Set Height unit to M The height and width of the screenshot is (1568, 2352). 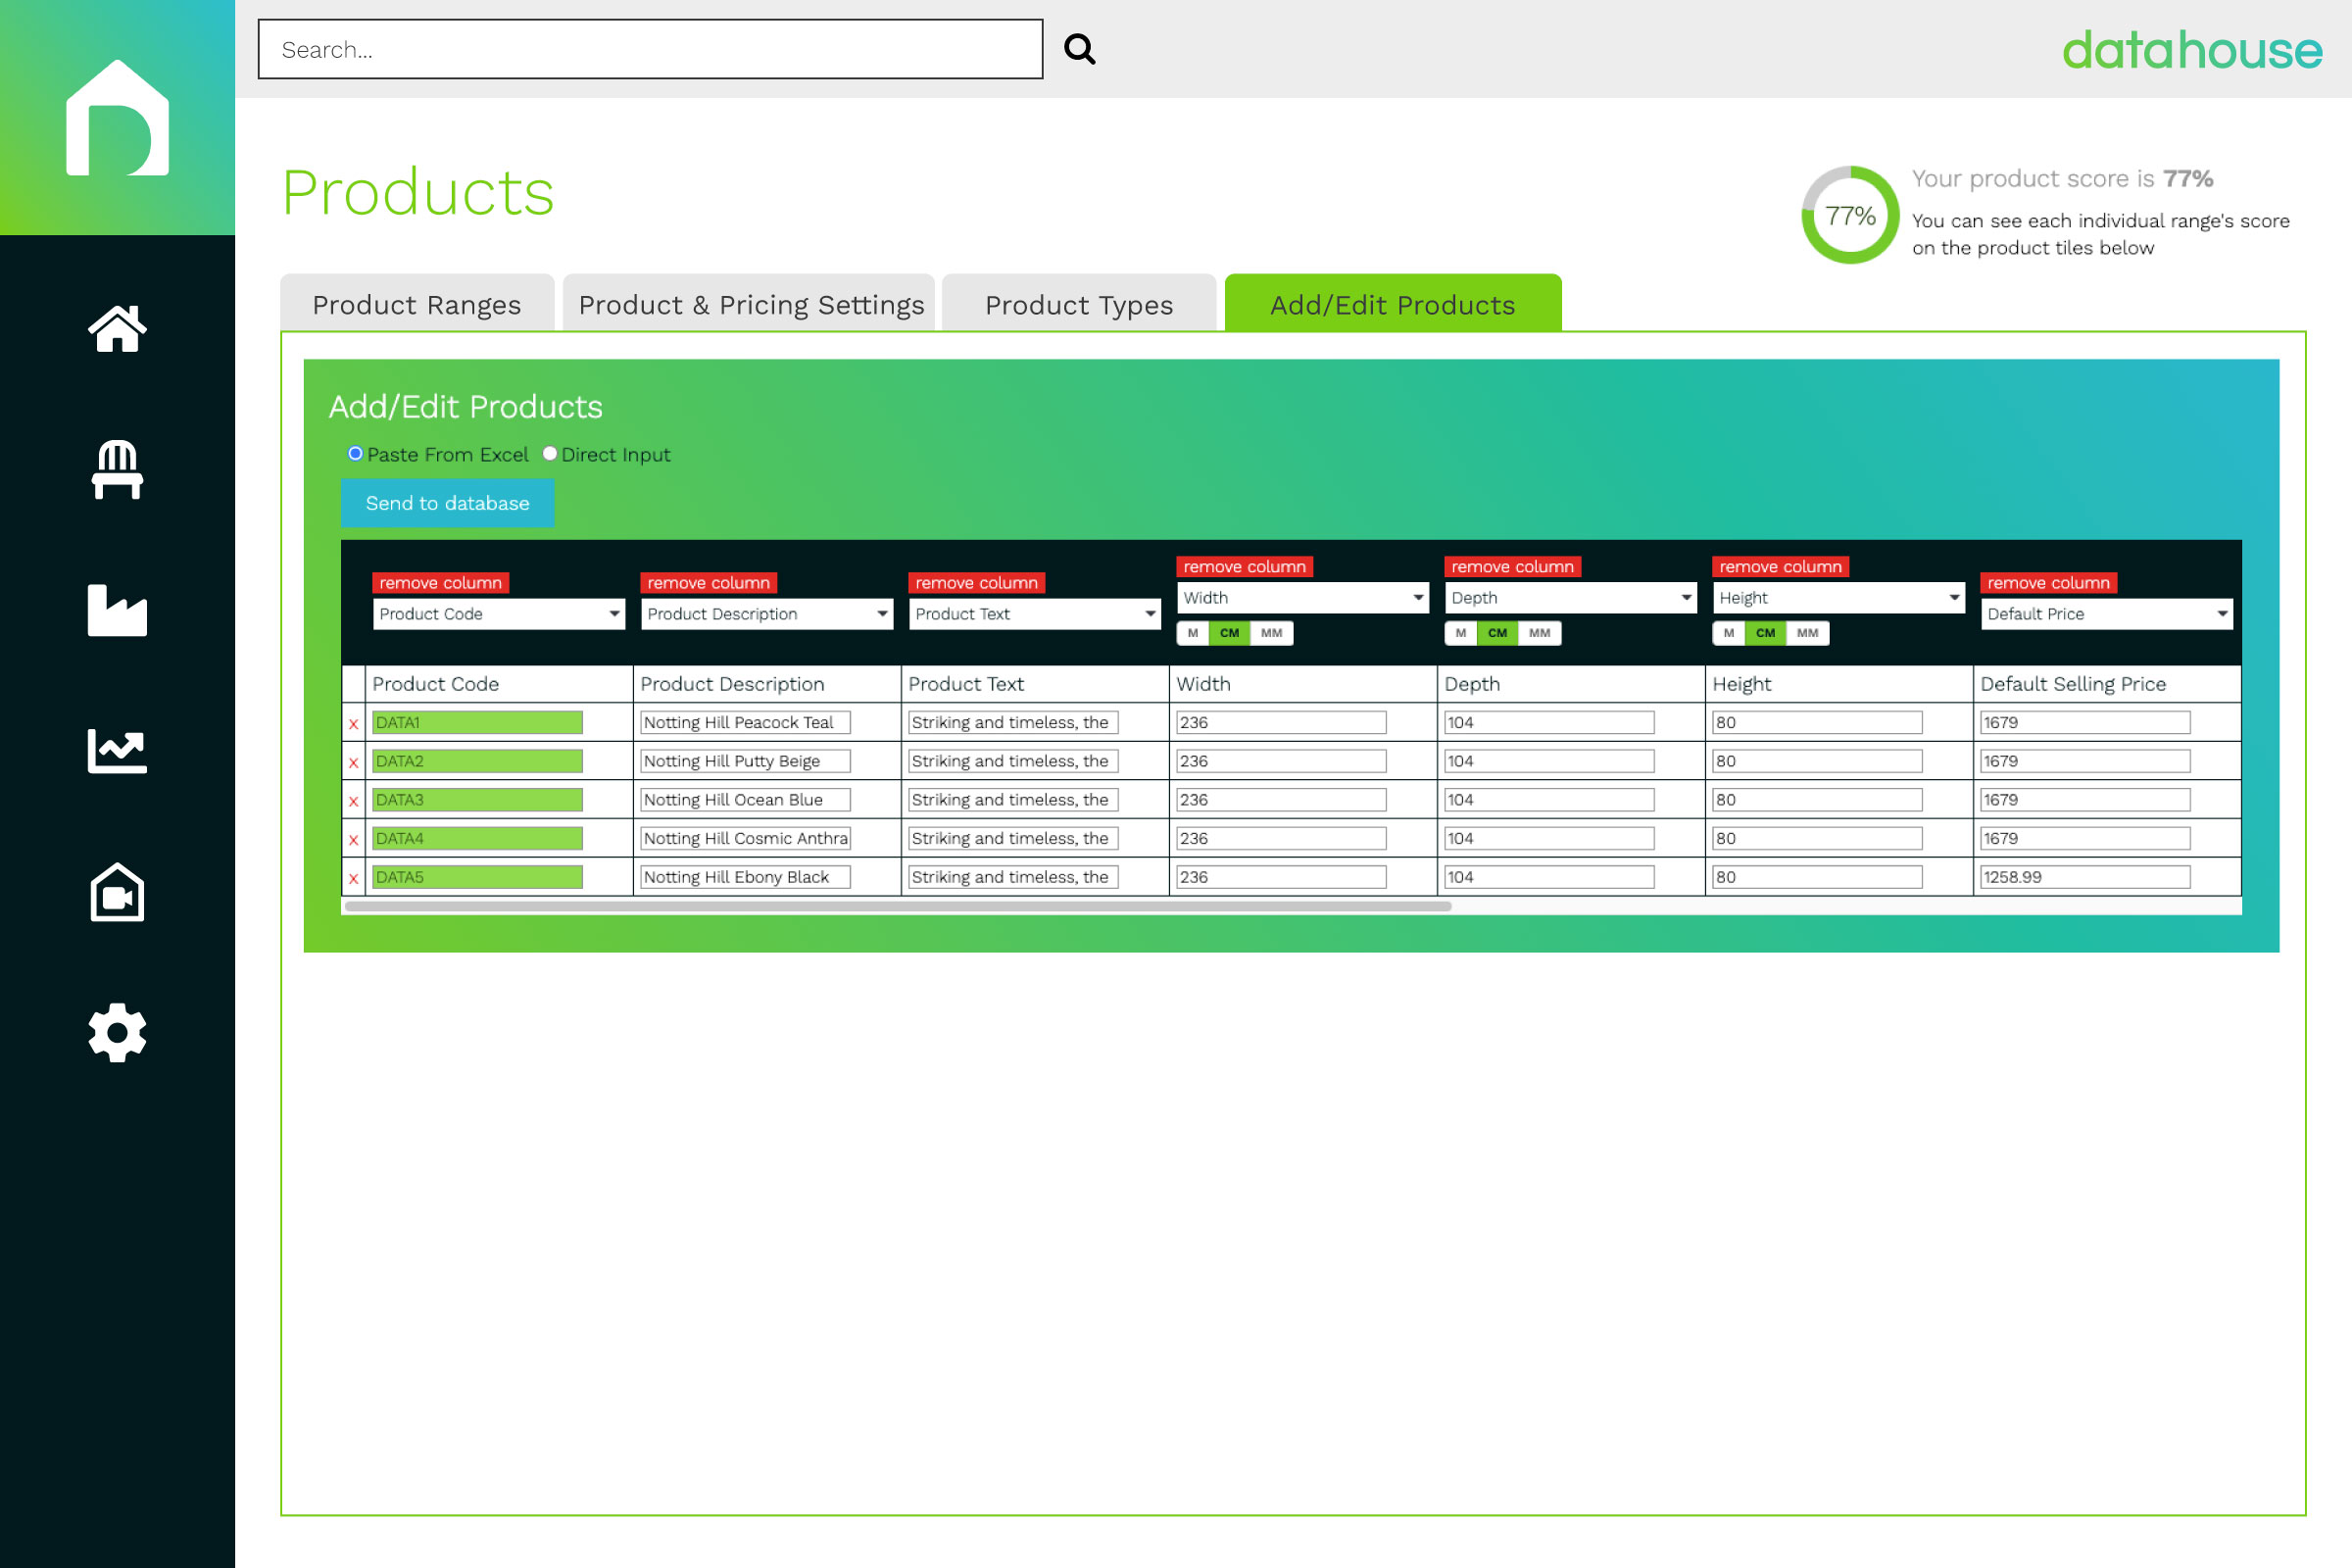(1729, 633)
